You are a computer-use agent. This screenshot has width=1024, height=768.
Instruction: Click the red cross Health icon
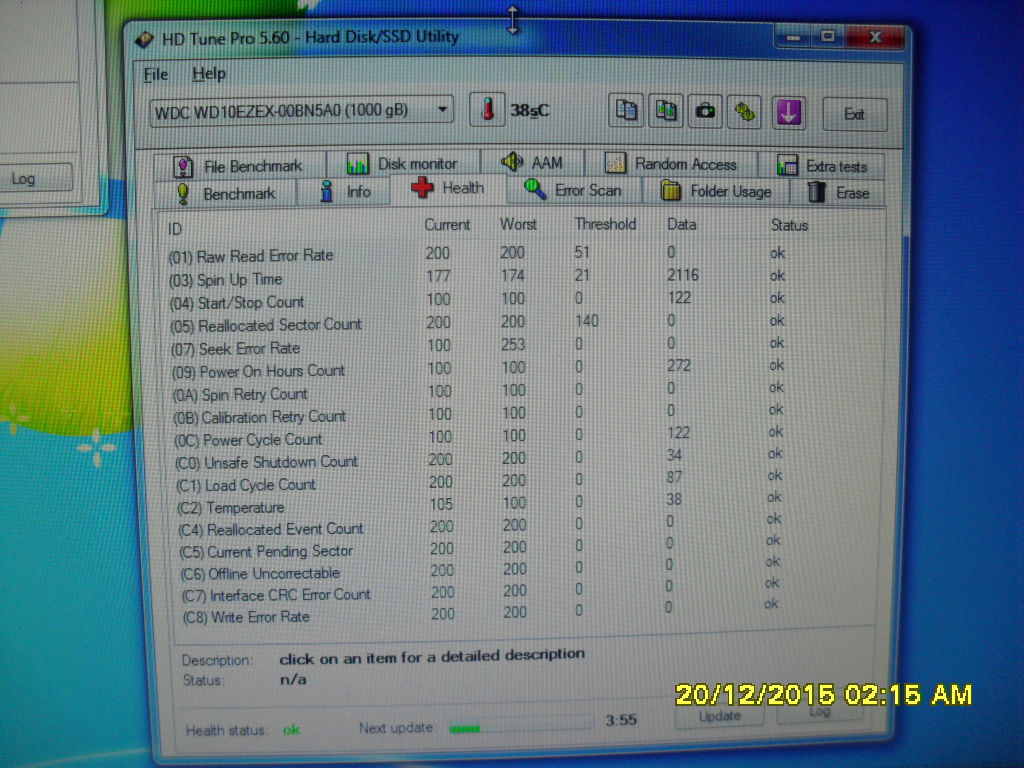click(x=422, y=187)
